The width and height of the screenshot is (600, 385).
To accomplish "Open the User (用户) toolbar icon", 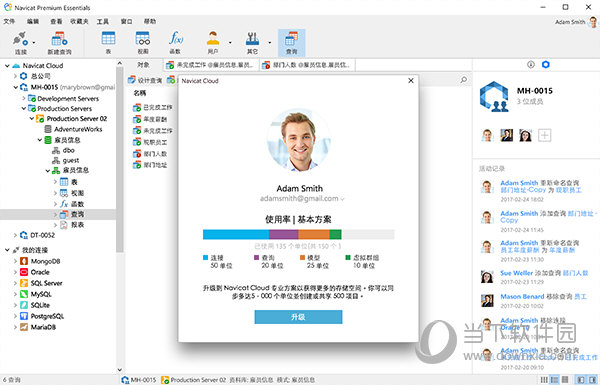I will 213,42.
